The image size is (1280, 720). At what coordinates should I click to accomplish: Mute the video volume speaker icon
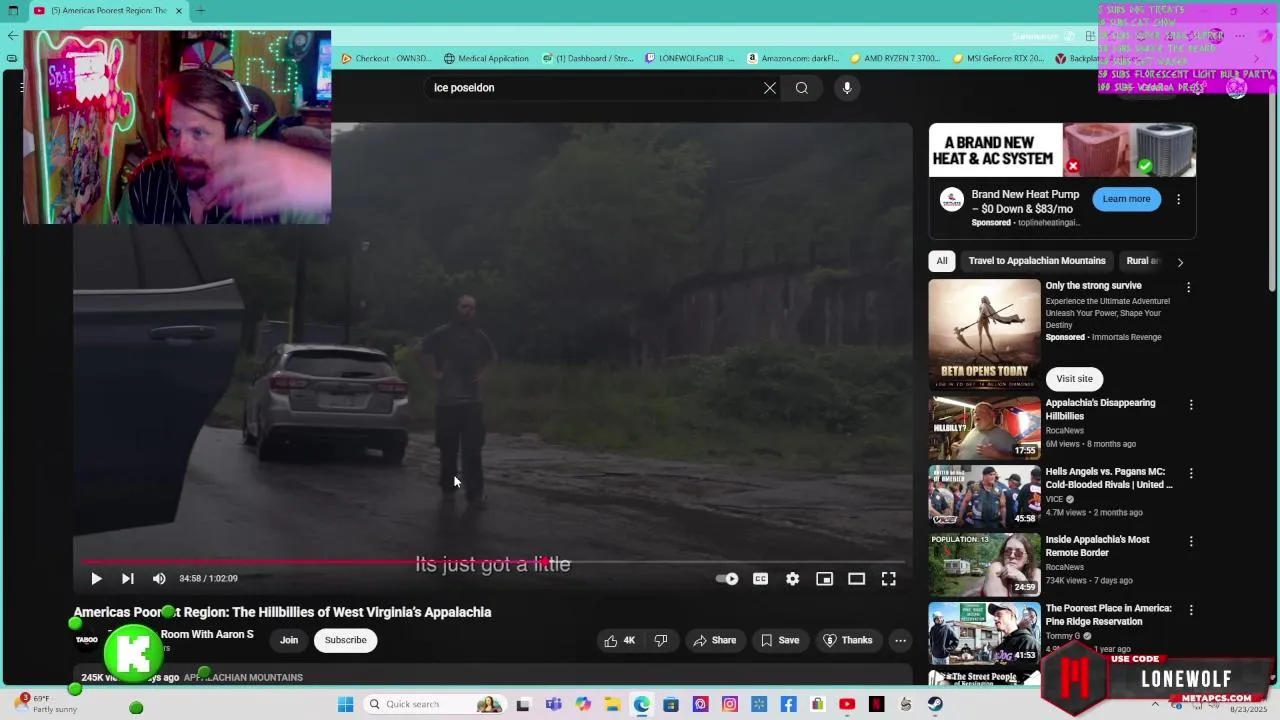(x=159, y=579)
